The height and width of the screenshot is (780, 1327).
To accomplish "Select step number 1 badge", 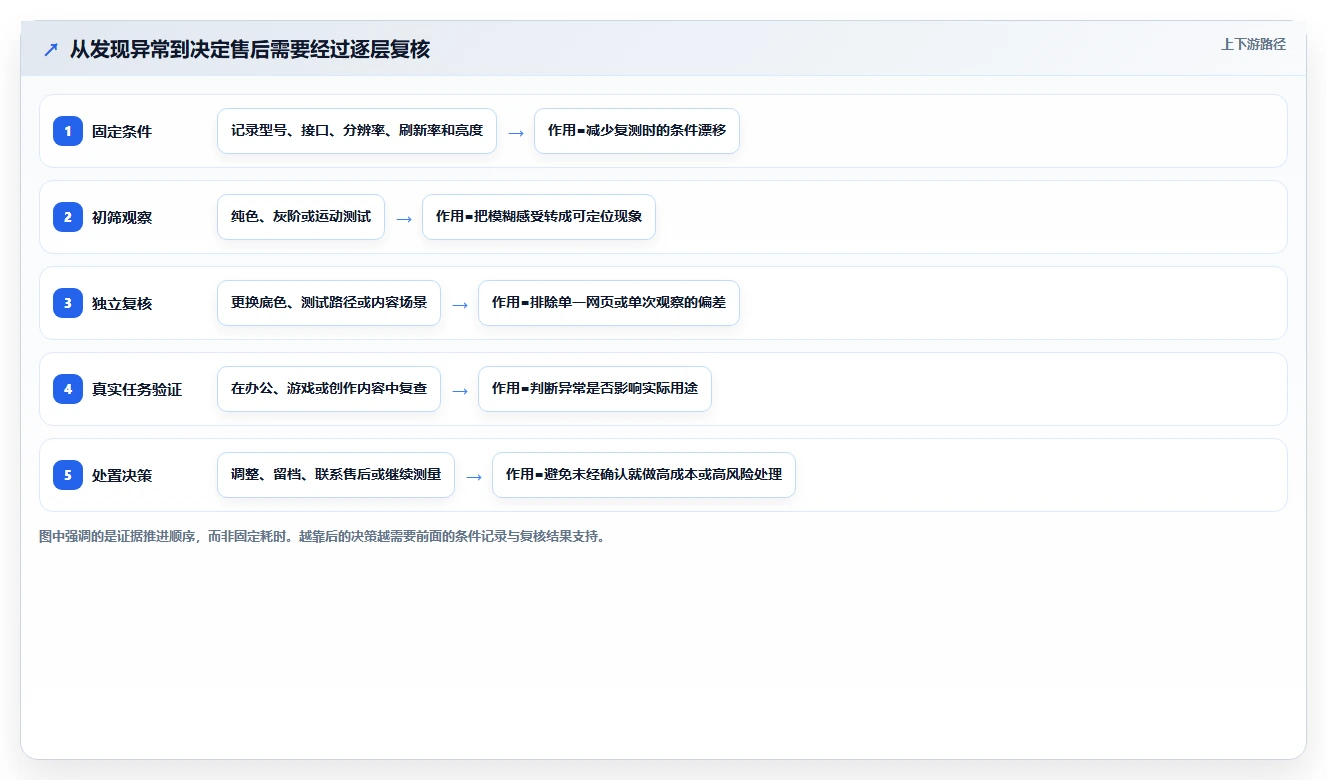I will (x=68, y=131).
